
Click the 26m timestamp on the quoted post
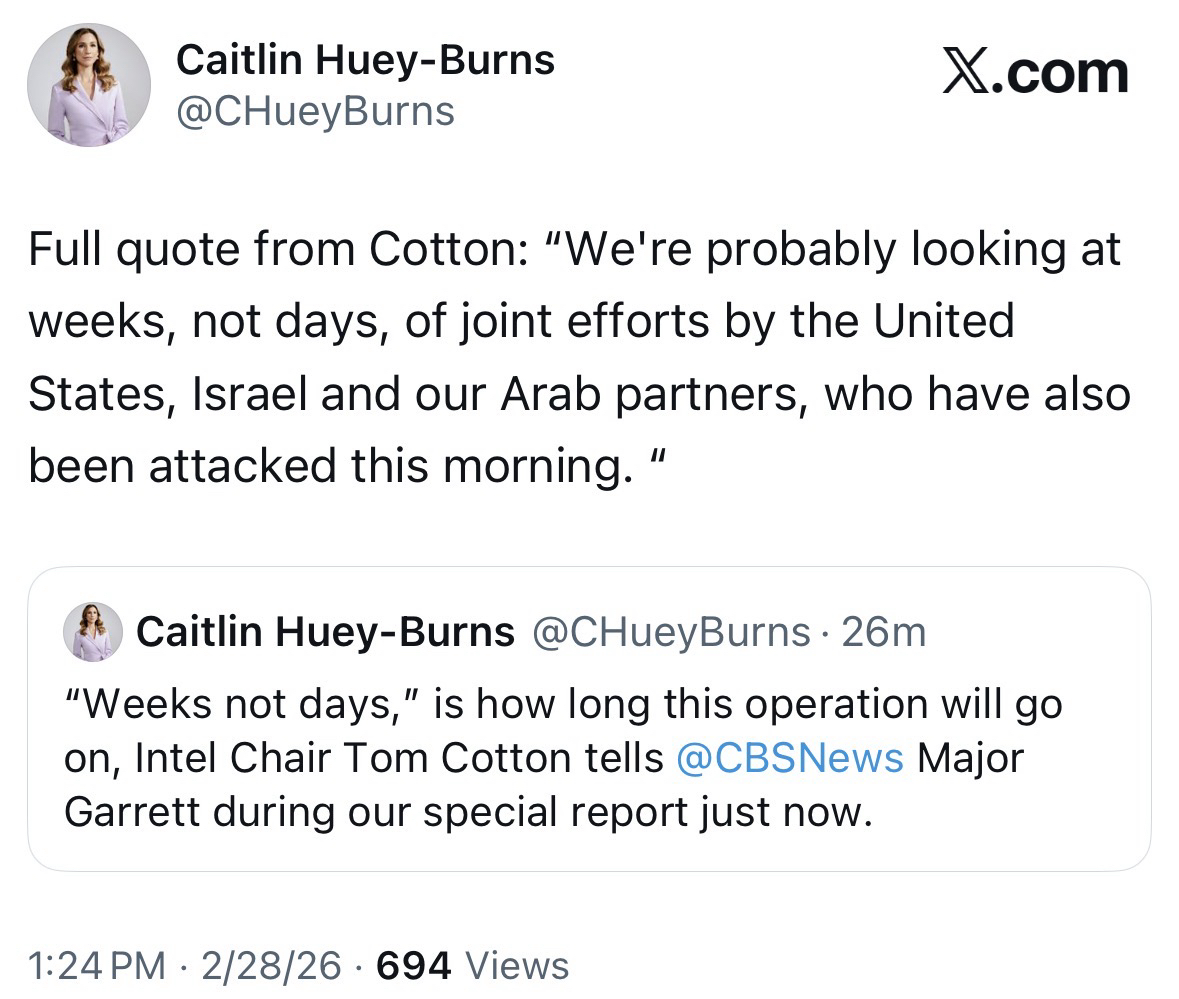(884, 632)
